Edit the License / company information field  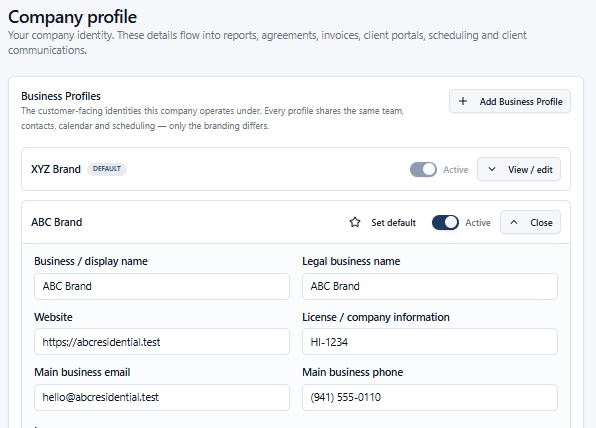click(430, 342)
